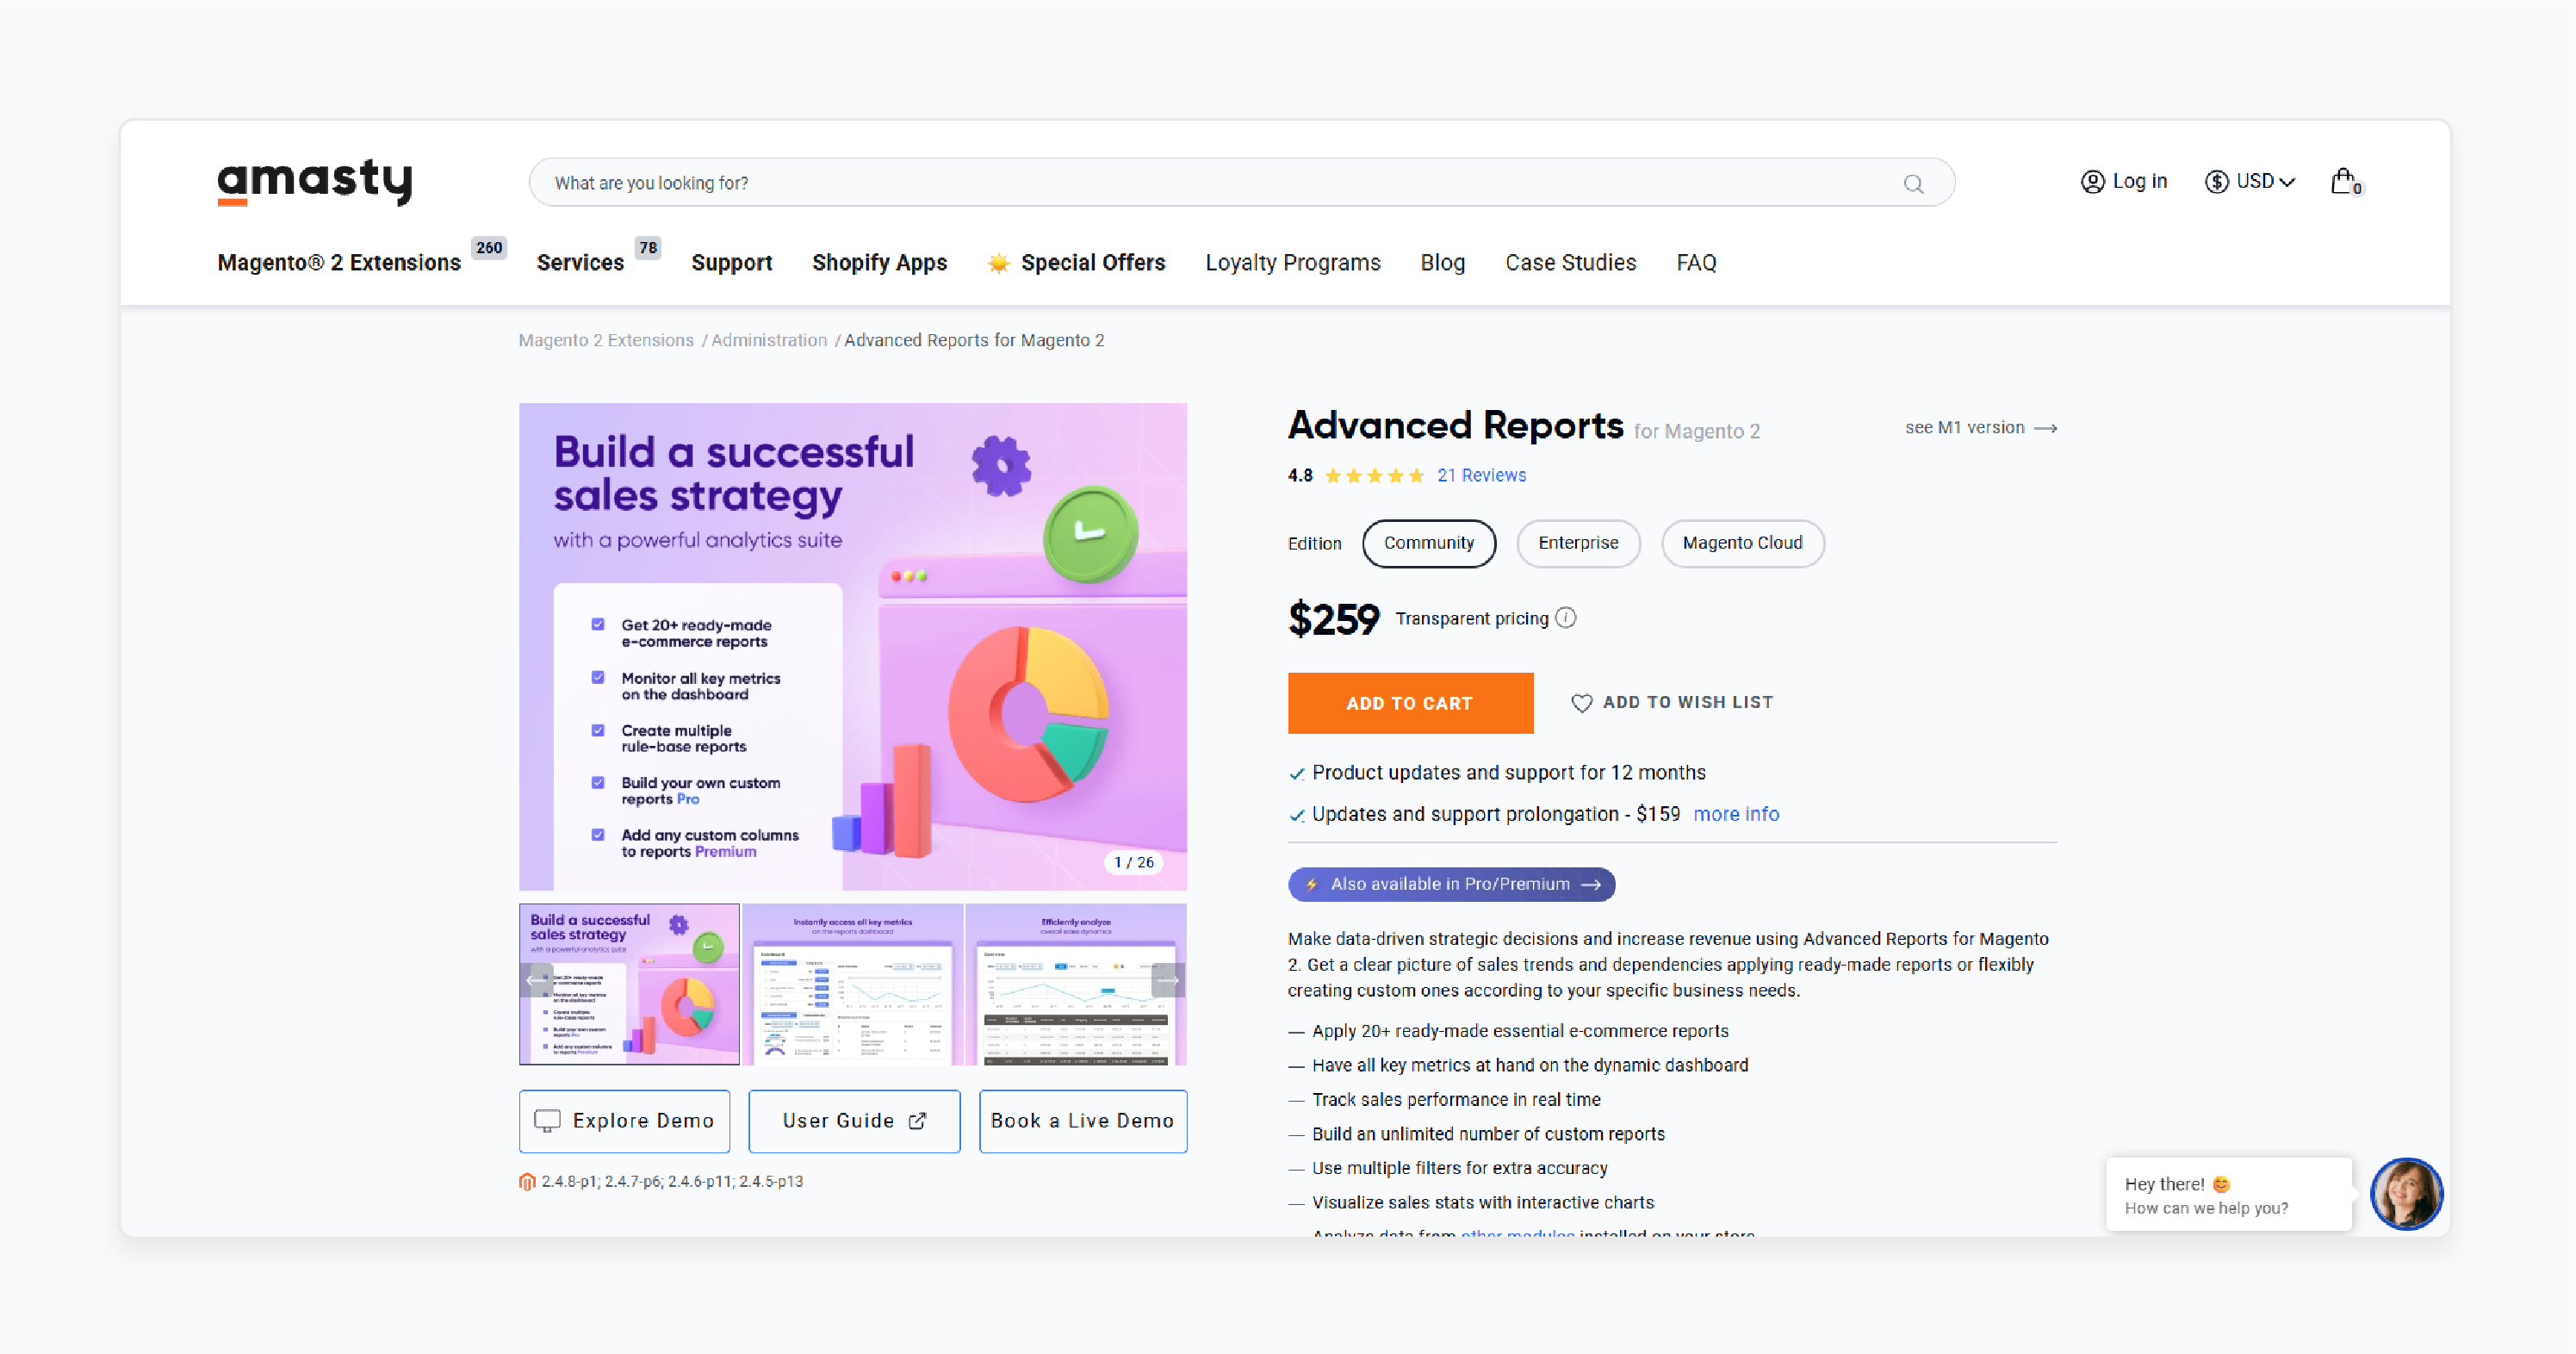Click the see M1 version arrow
Screen dimensions: 2576x1354
tap(2046, 428)
